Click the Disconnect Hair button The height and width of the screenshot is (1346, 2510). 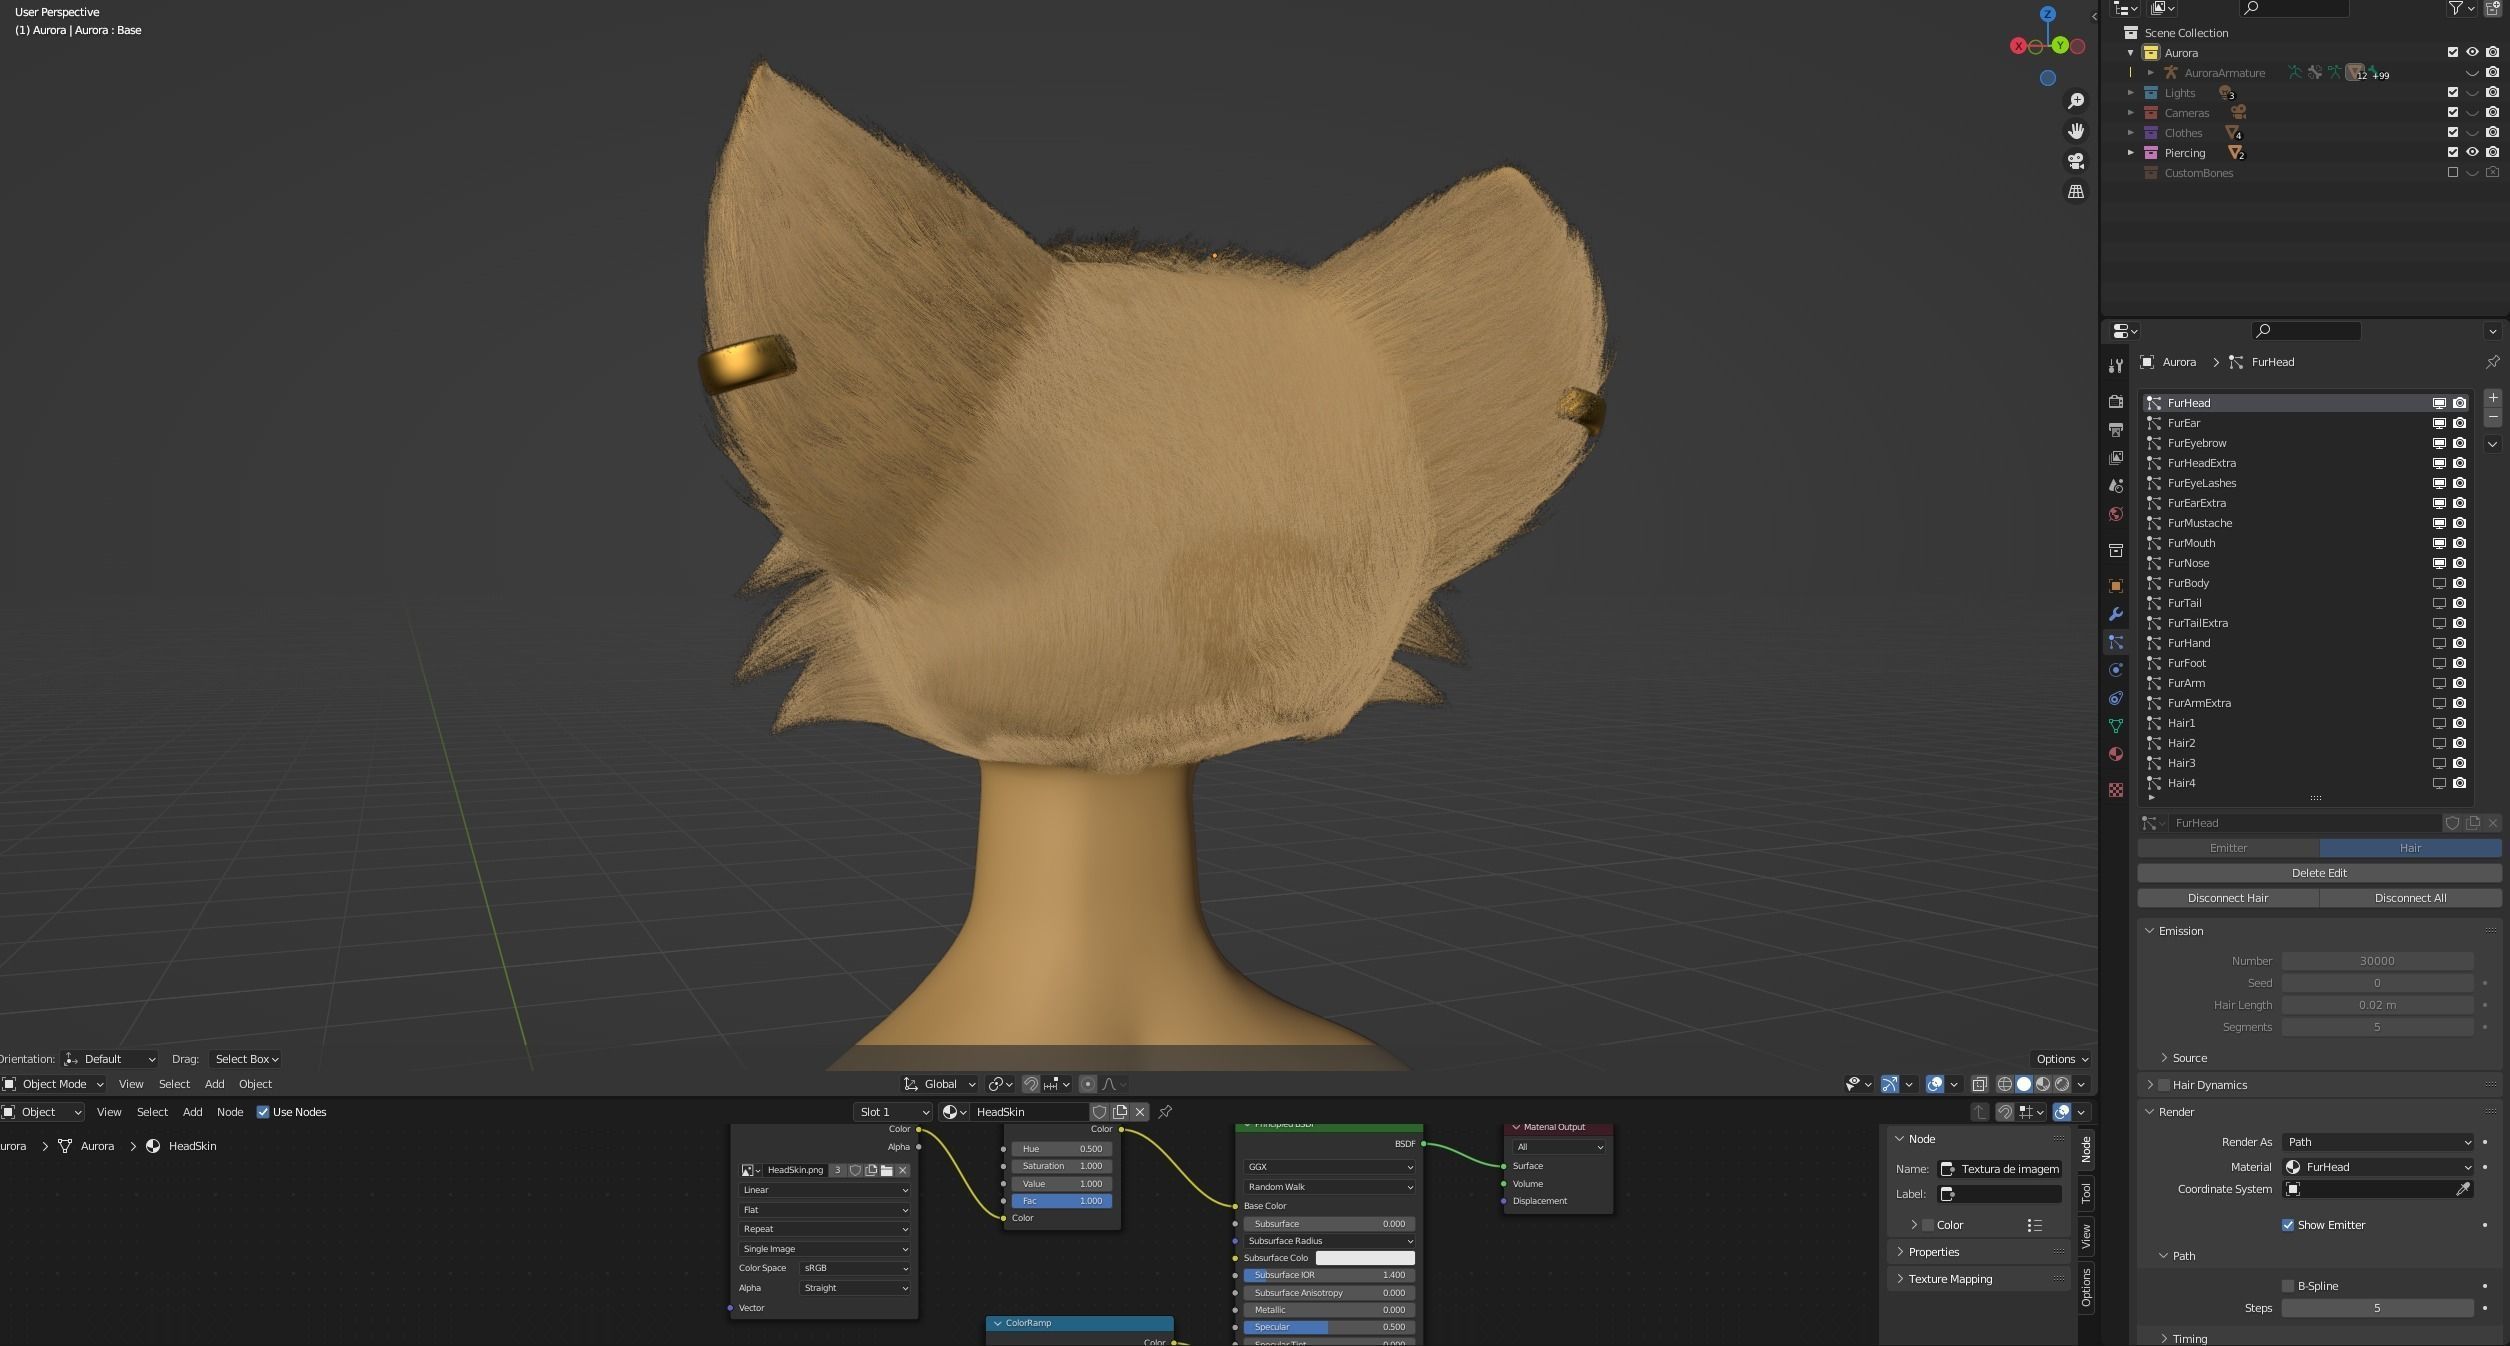pyautogui.click(x=2228, y=898)
